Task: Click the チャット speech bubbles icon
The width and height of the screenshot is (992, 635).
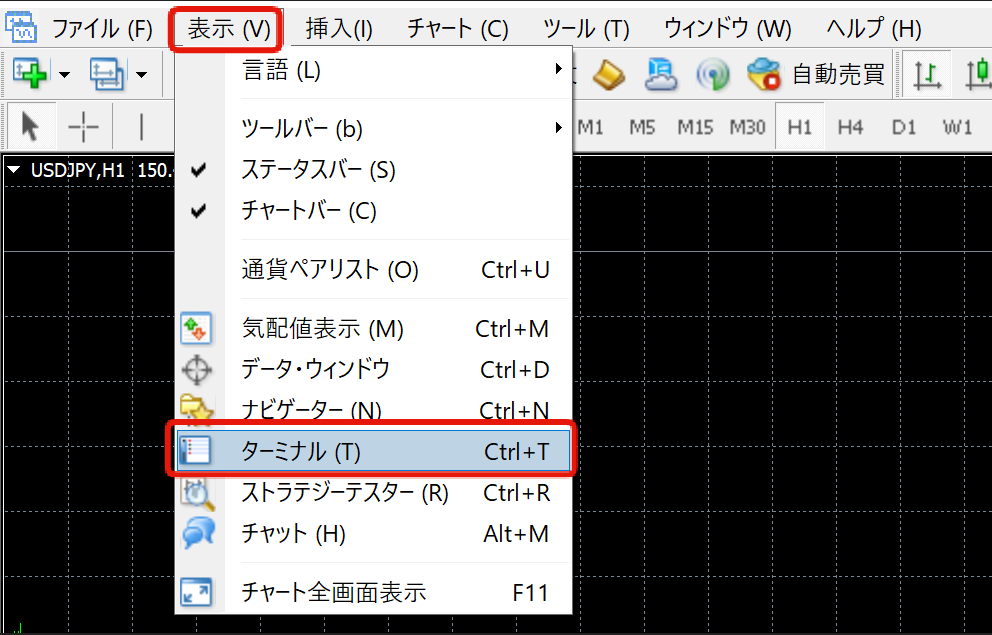Action: tap(198, 533)
